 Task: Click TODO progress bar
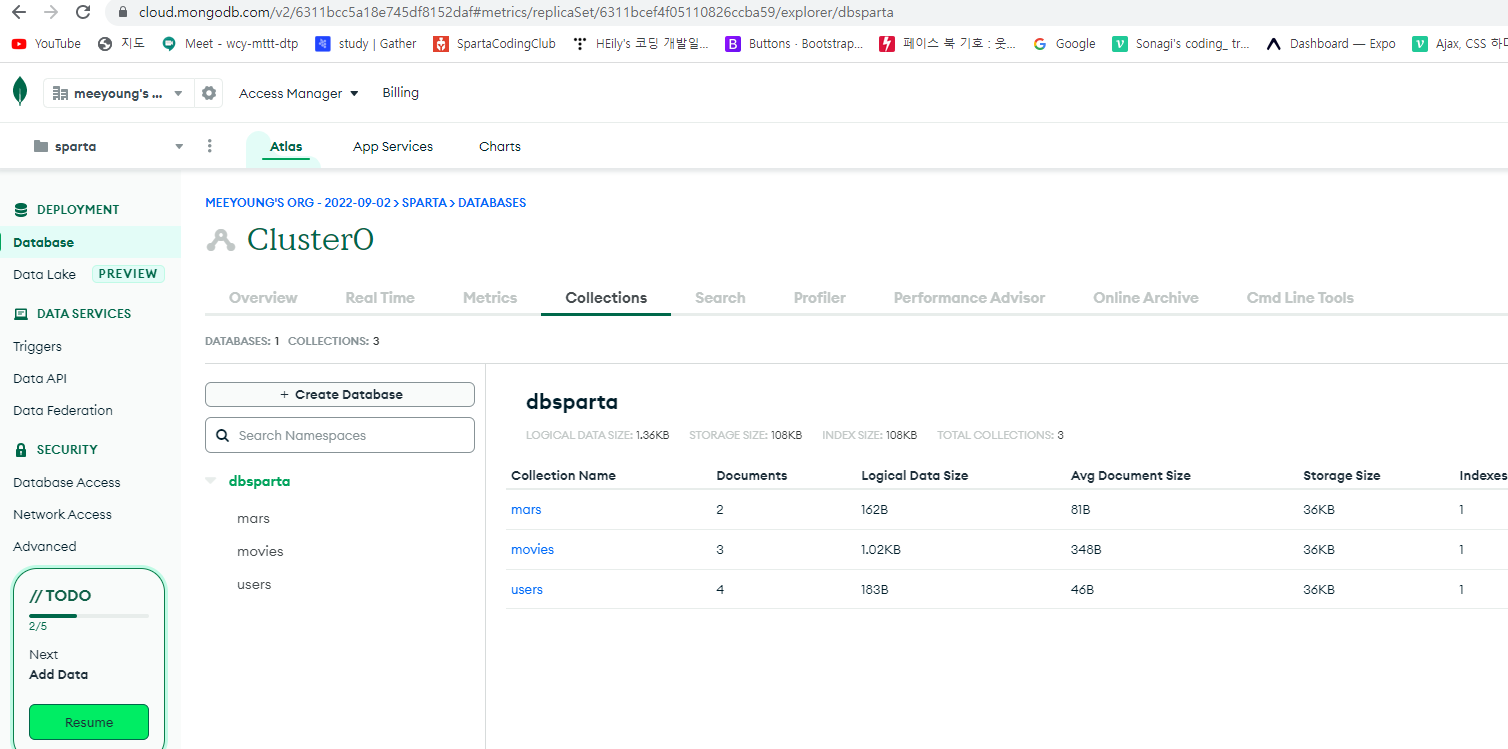coord(89,616)
